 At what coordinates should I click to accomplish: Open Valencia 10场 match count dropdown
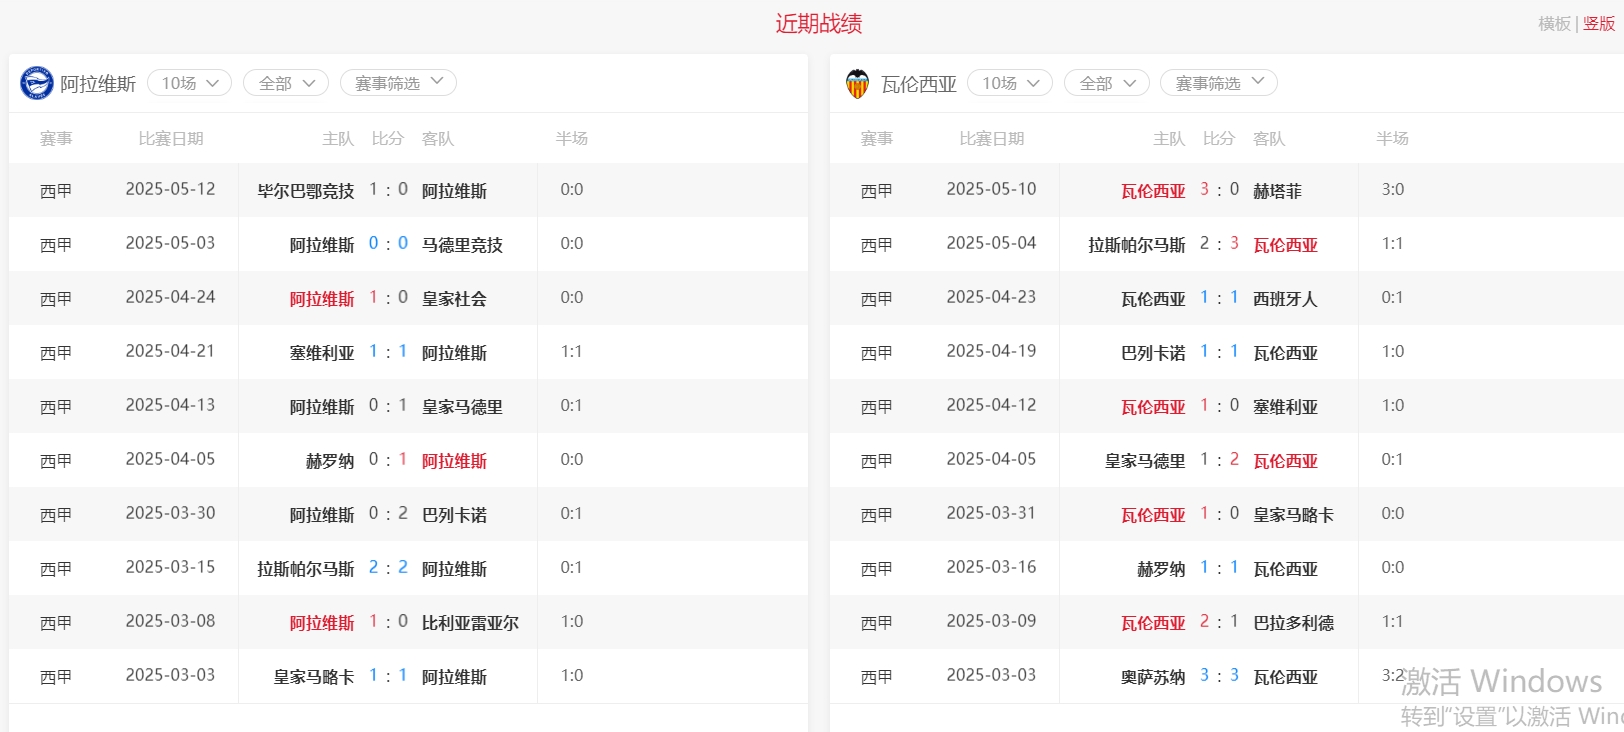click(x=1010, y=83)
